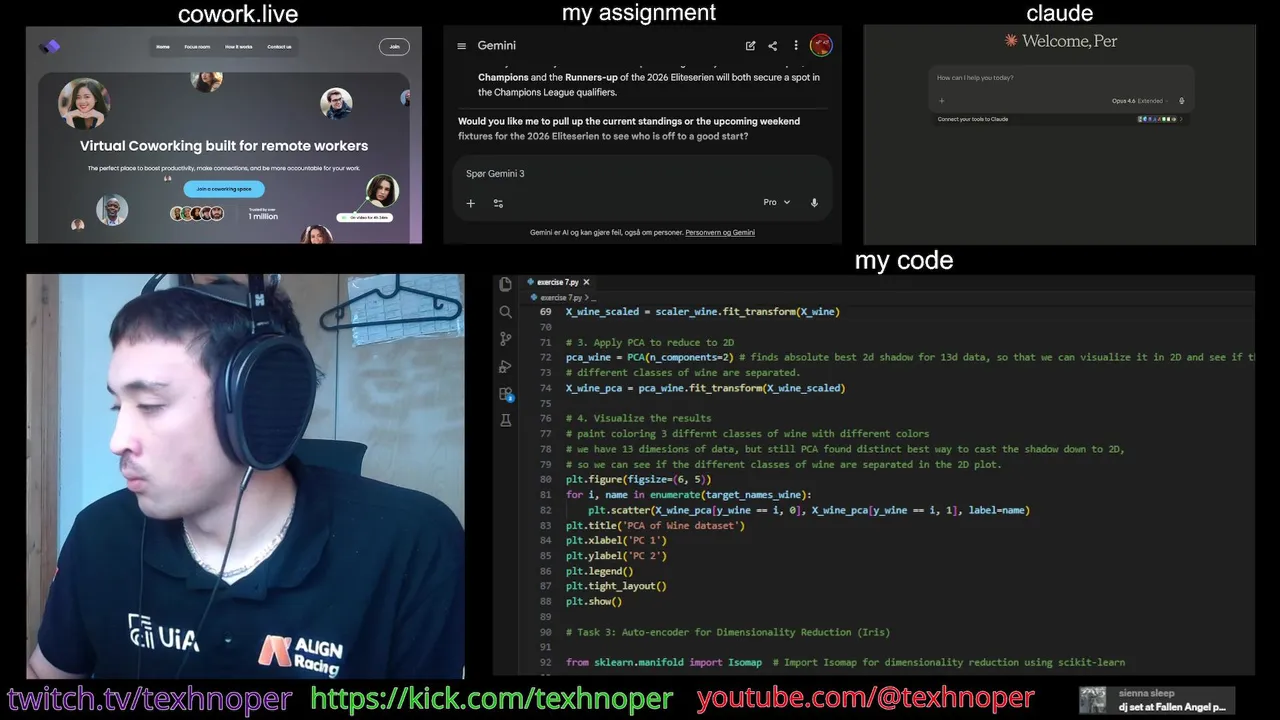Click the Gemini microphone icon

point(814,202)
